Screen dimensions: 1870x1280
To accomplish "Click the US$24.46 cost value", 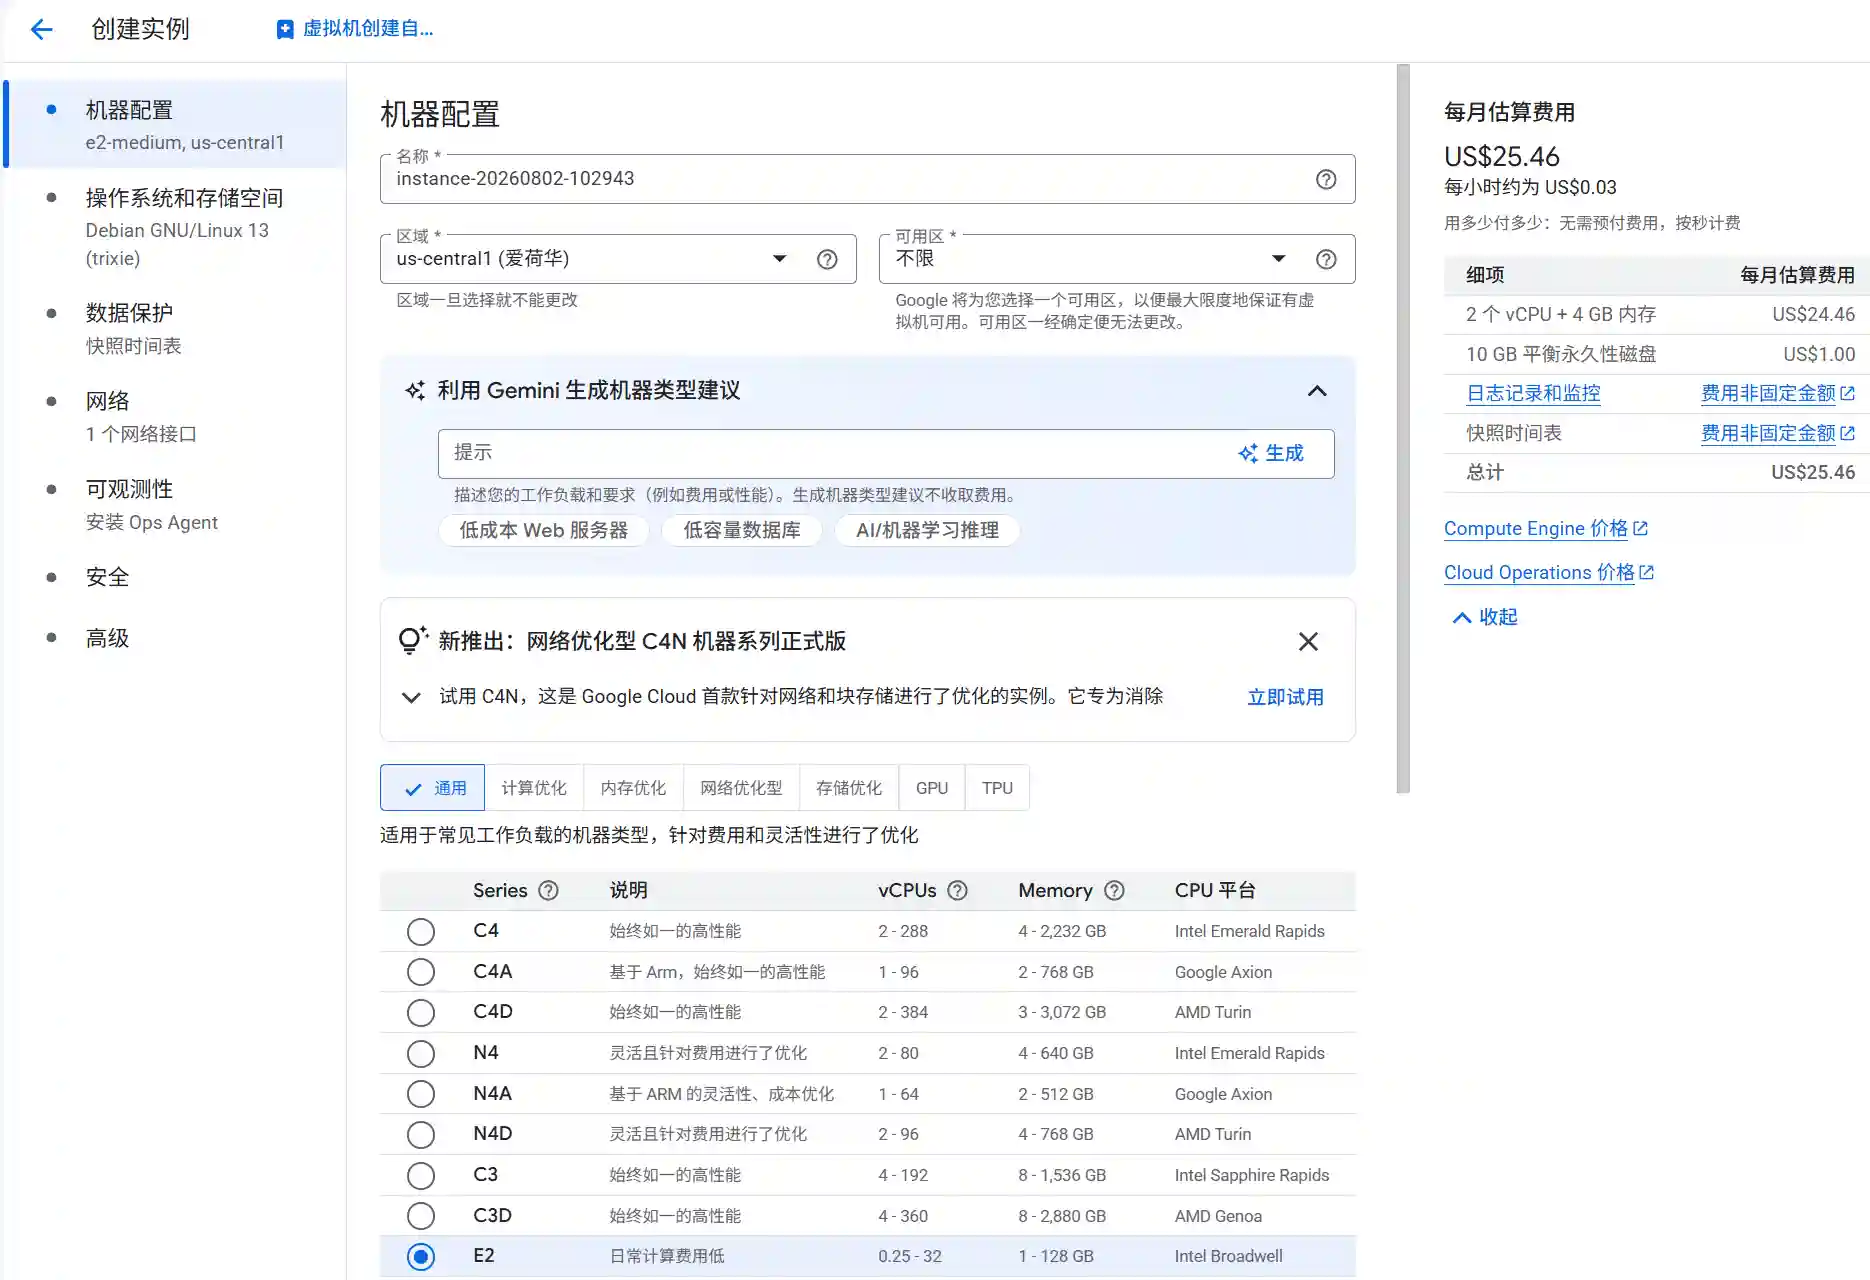I will click(x=1813, y=314).
